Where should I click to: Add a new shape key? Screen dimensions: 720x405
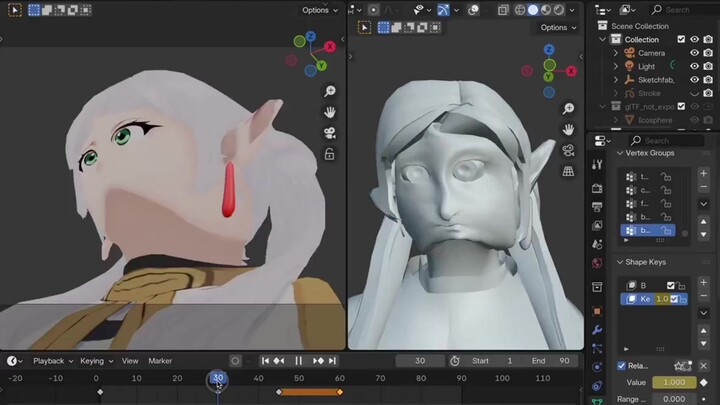pyautogui.click(x=703, y=282)
